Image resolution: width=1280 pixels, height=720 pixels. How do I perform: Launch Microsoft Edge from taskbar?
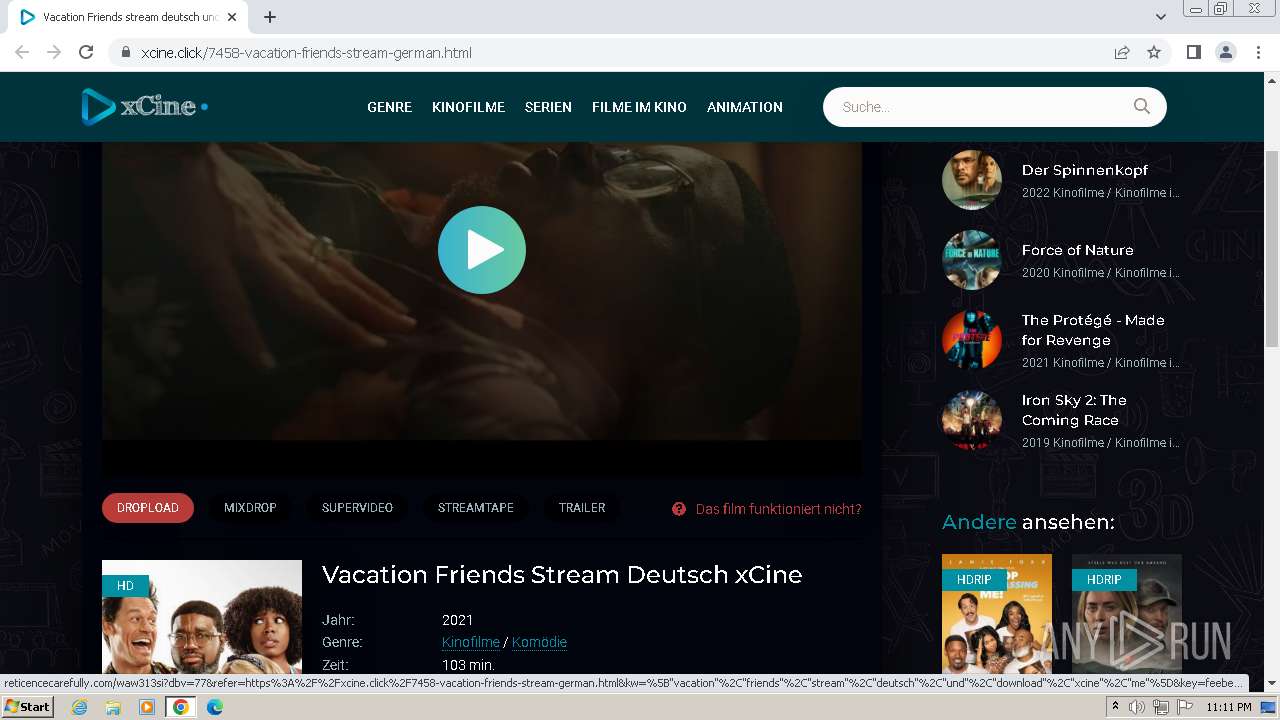pyautogui.click(x=215, y=707)
